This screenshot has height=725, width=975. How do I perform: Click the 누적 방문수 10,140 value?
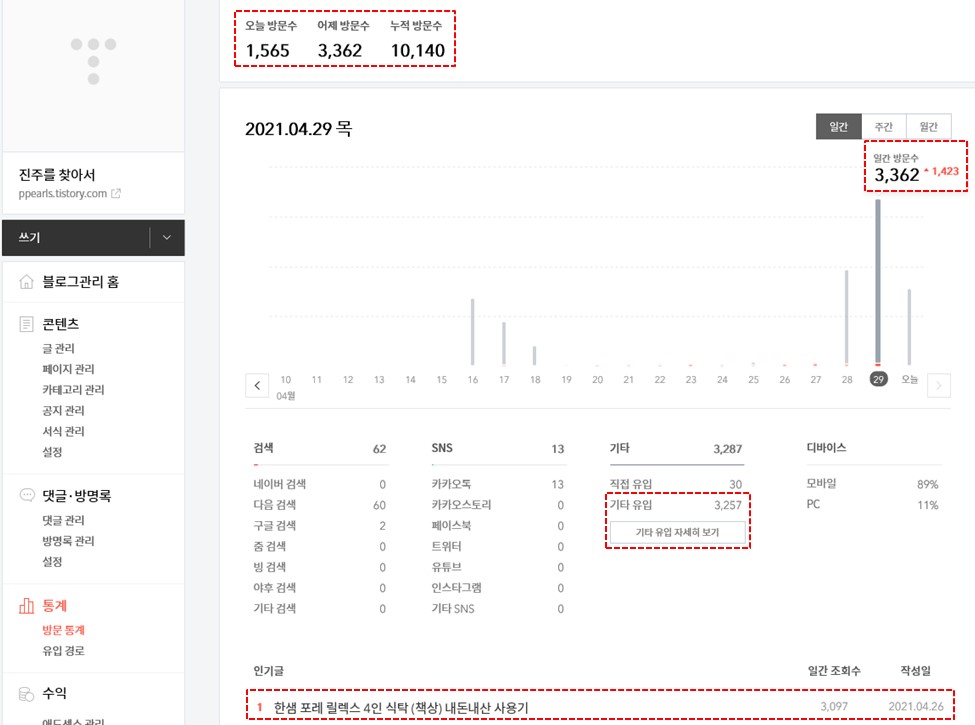tap(418, 50)
